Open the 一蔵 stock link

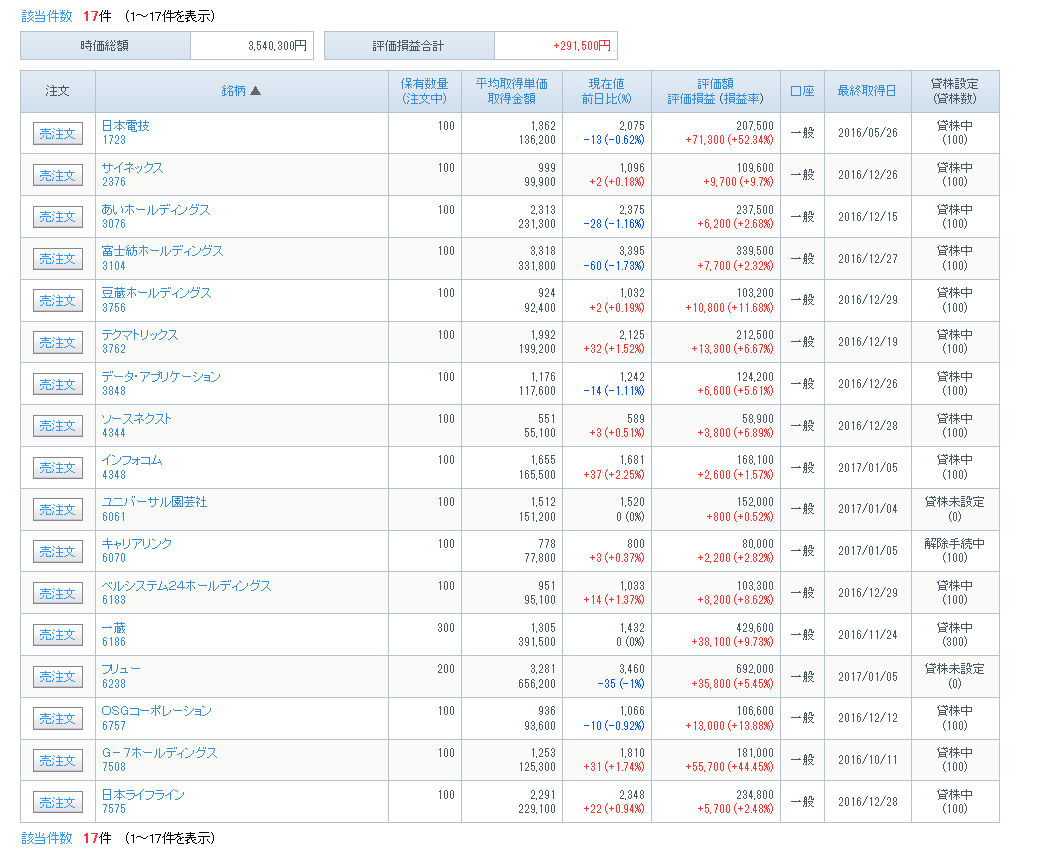pos(113,627)
